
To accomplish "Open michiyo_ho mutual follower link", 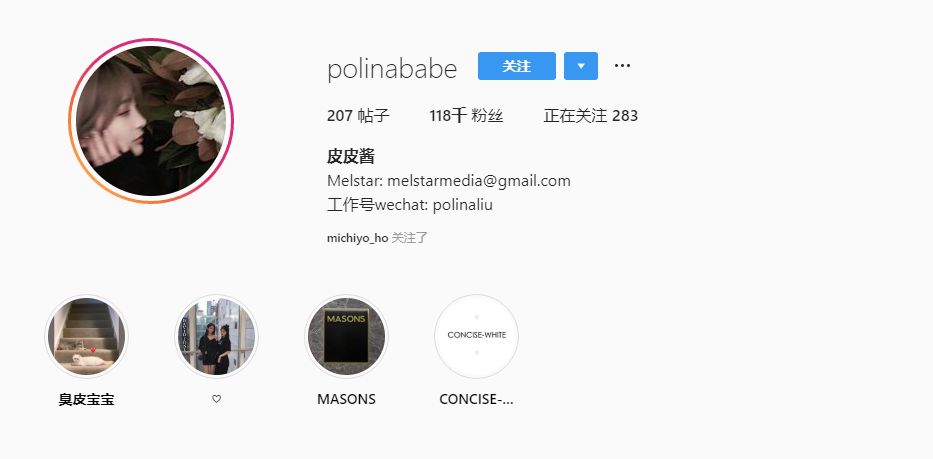I will tap(358, 238).
